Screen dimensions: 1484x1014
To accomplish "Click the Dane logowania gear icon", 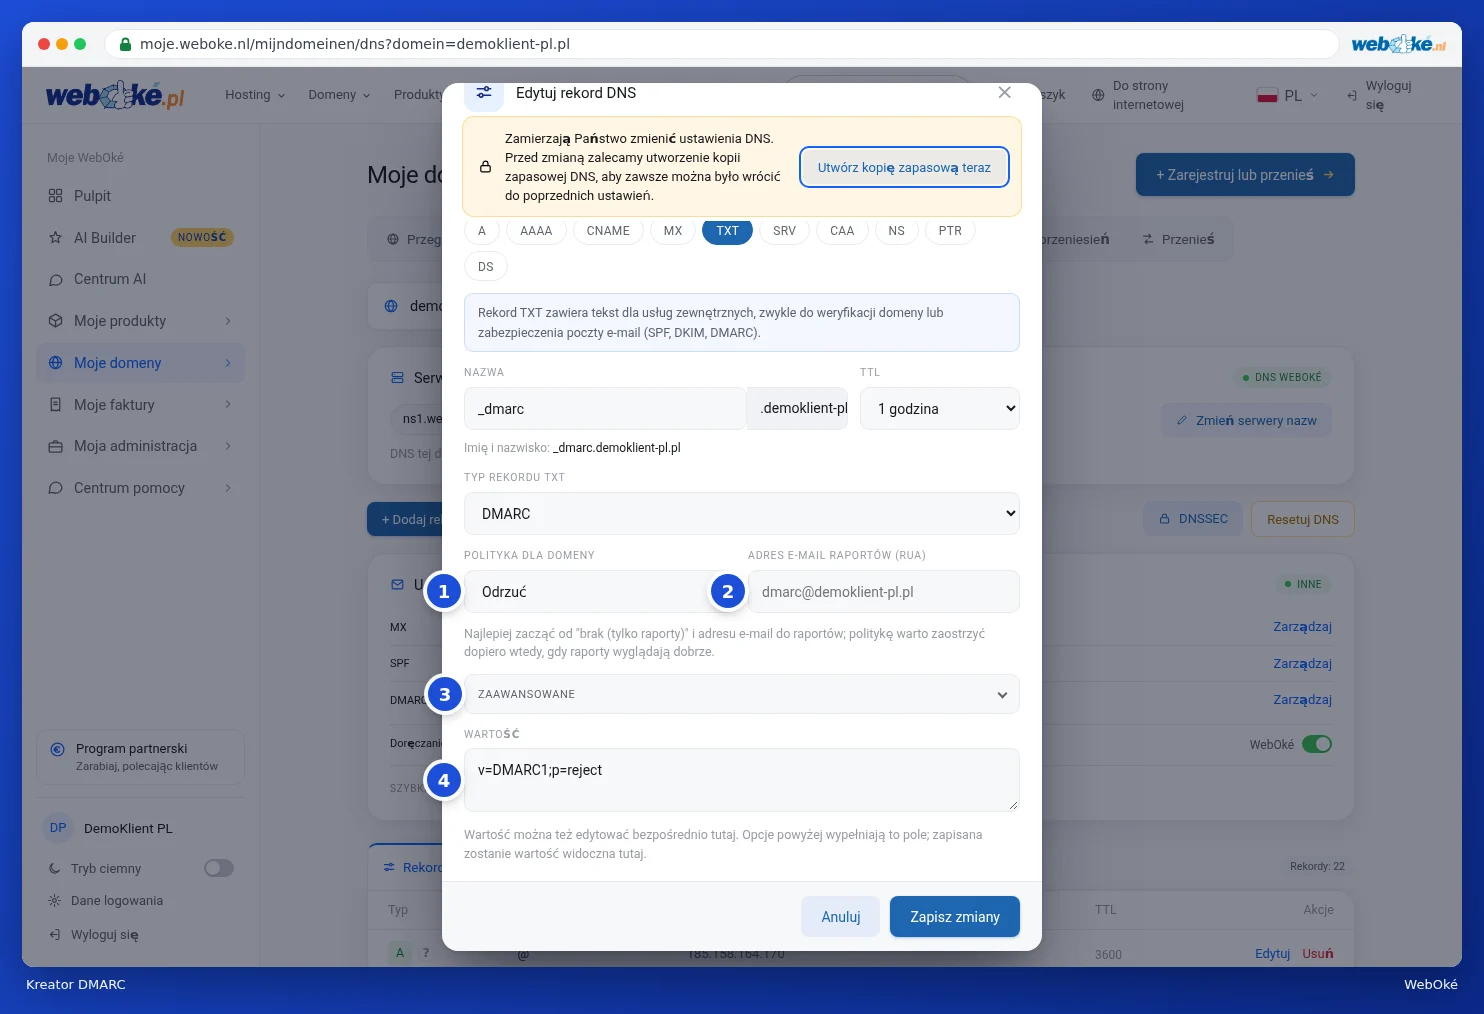I will pos(54,901).
